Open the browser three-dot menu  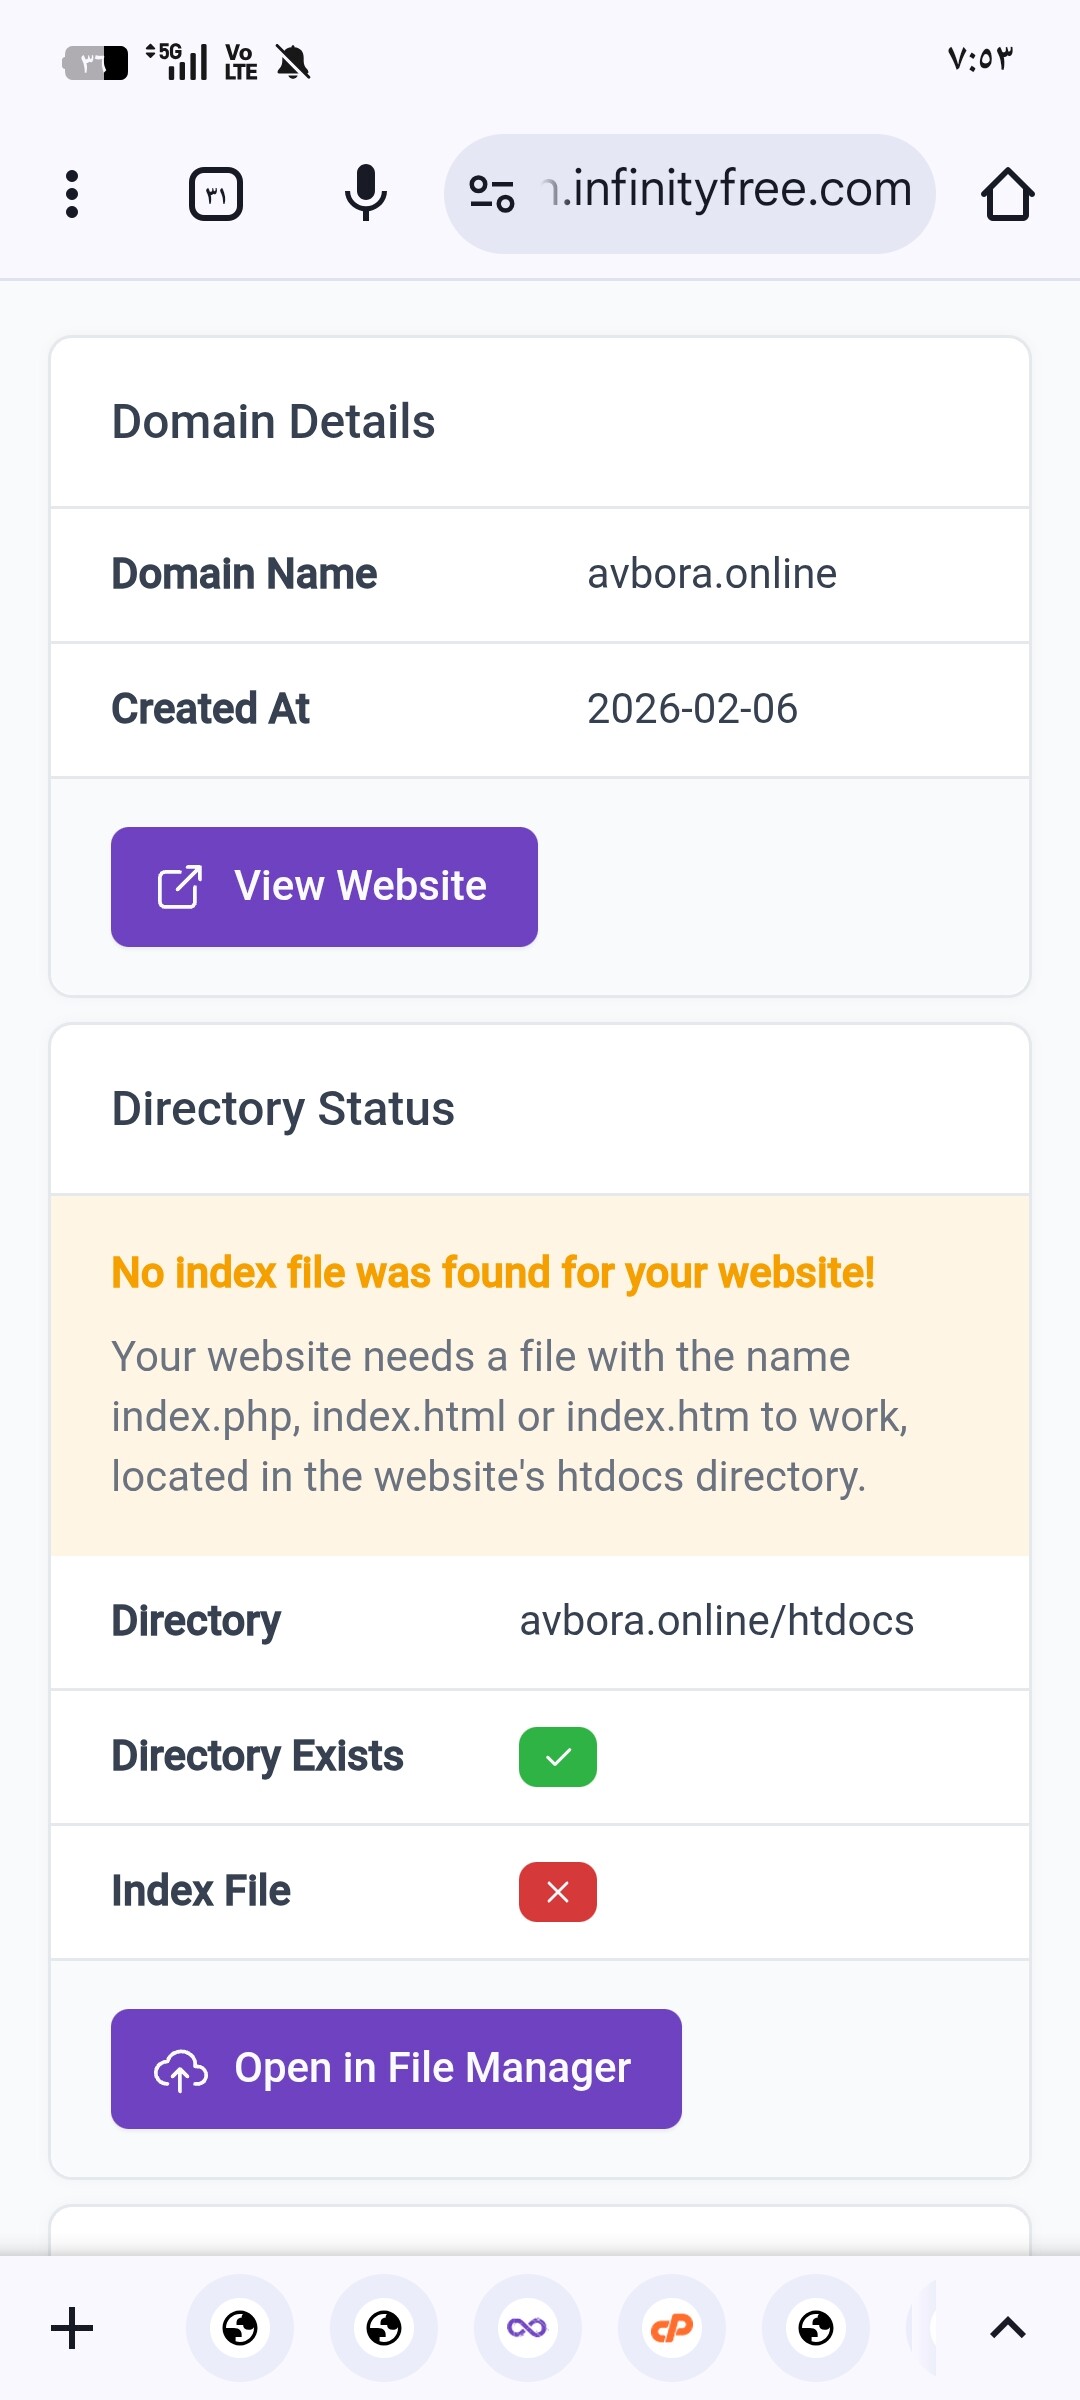(72, 194)
